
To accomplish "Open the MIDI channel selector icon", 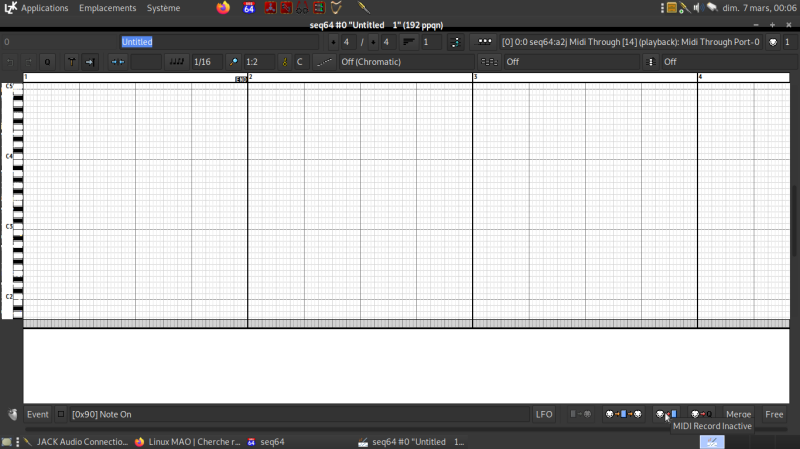I will tap(773, 42).
